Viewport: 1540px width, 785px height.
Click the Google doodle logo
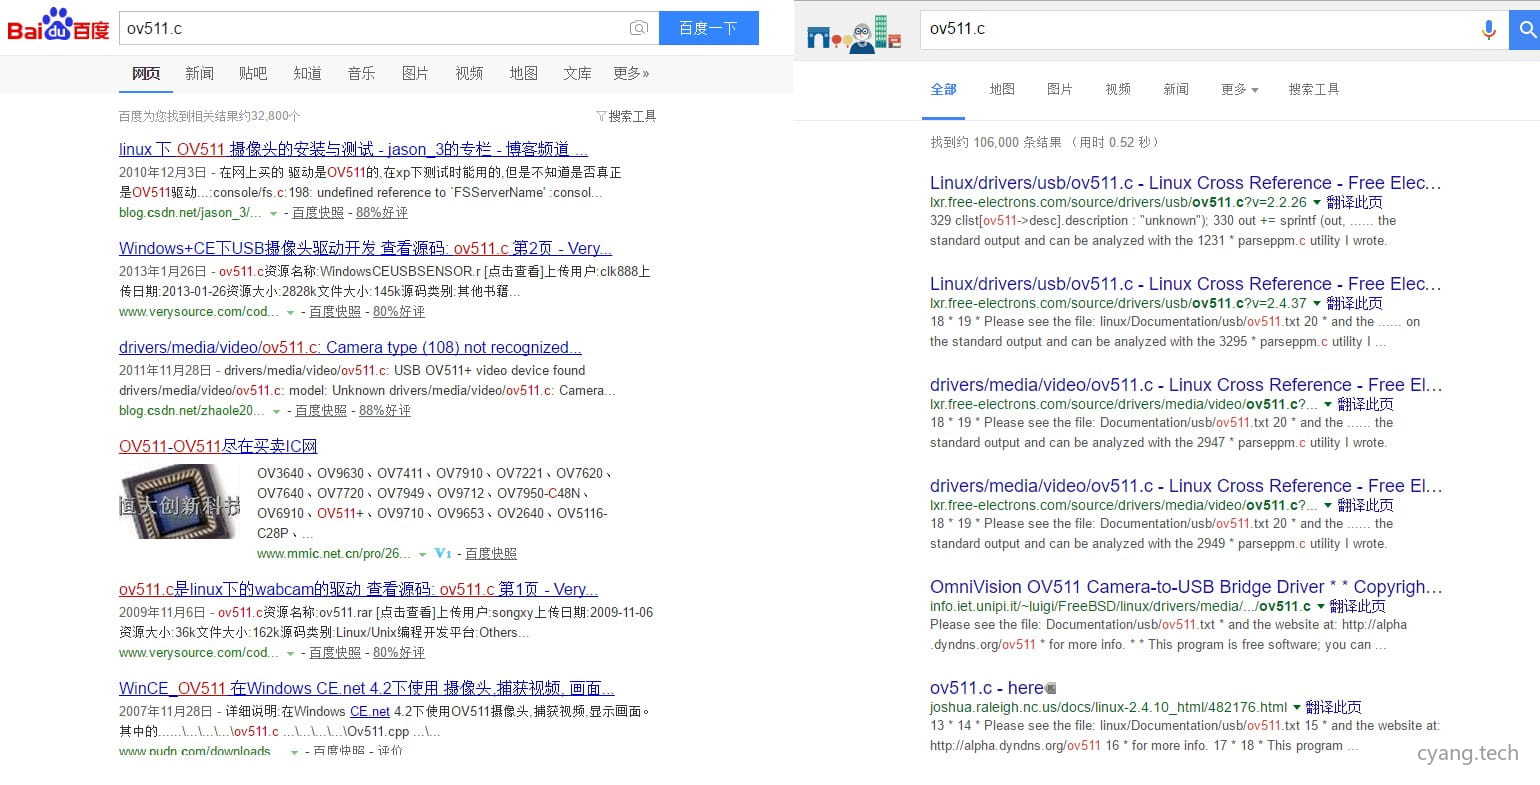(853, 30)
